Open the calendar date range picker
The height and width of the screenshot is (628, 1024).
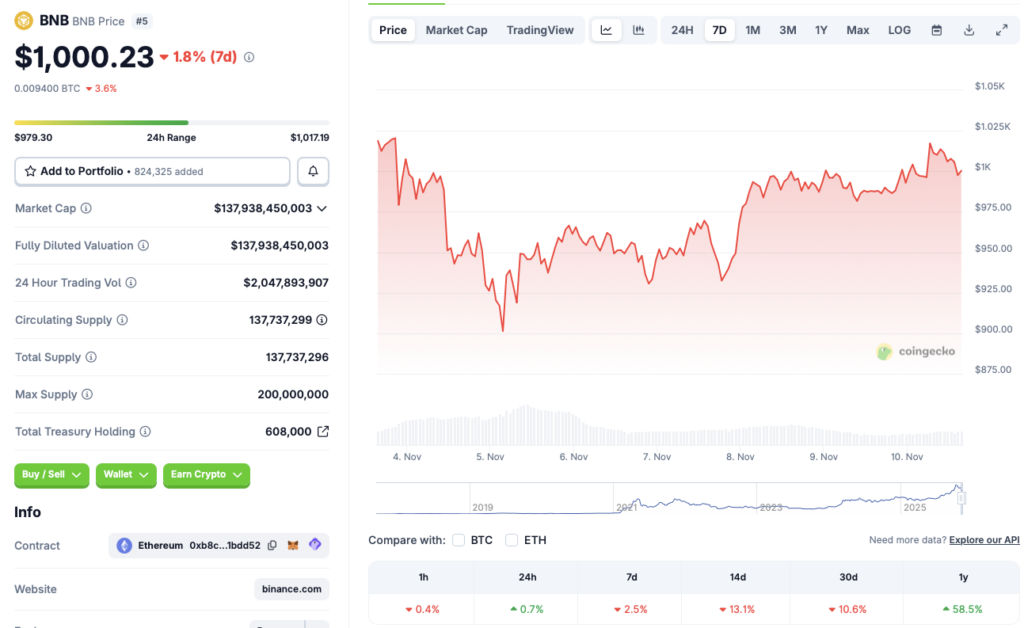pos(937,30)
